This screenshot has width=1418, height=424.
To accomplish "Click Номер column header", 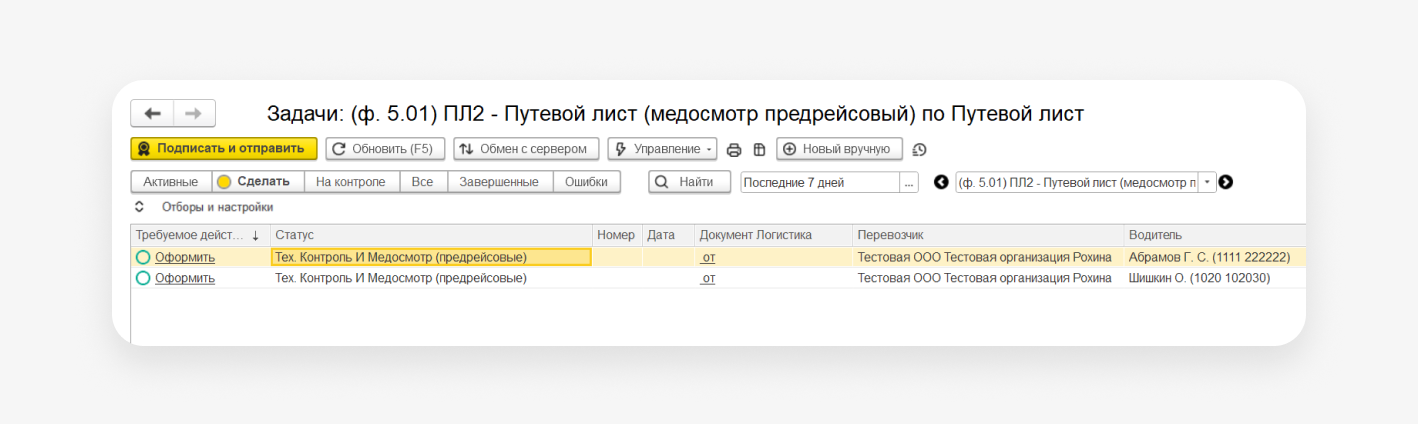I will tap(617, 235).
